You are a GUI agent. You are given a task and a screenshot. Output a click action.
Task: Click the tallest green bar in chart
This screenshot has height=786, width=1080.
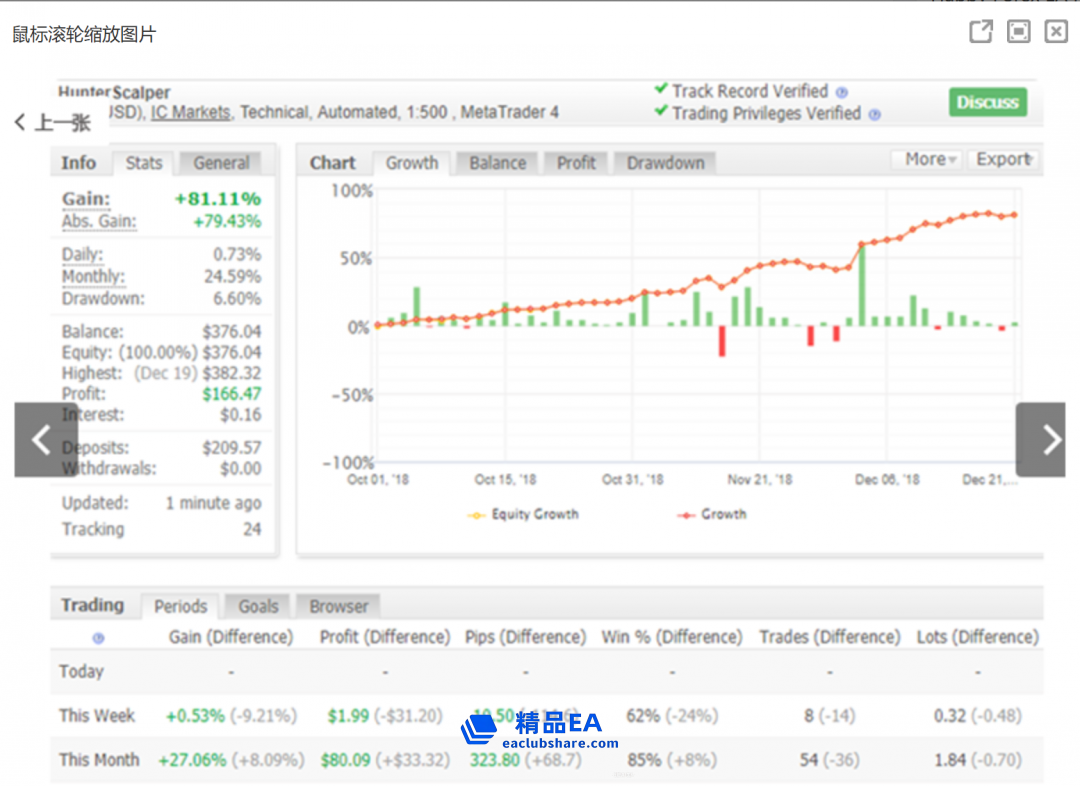tap(861, 285)
